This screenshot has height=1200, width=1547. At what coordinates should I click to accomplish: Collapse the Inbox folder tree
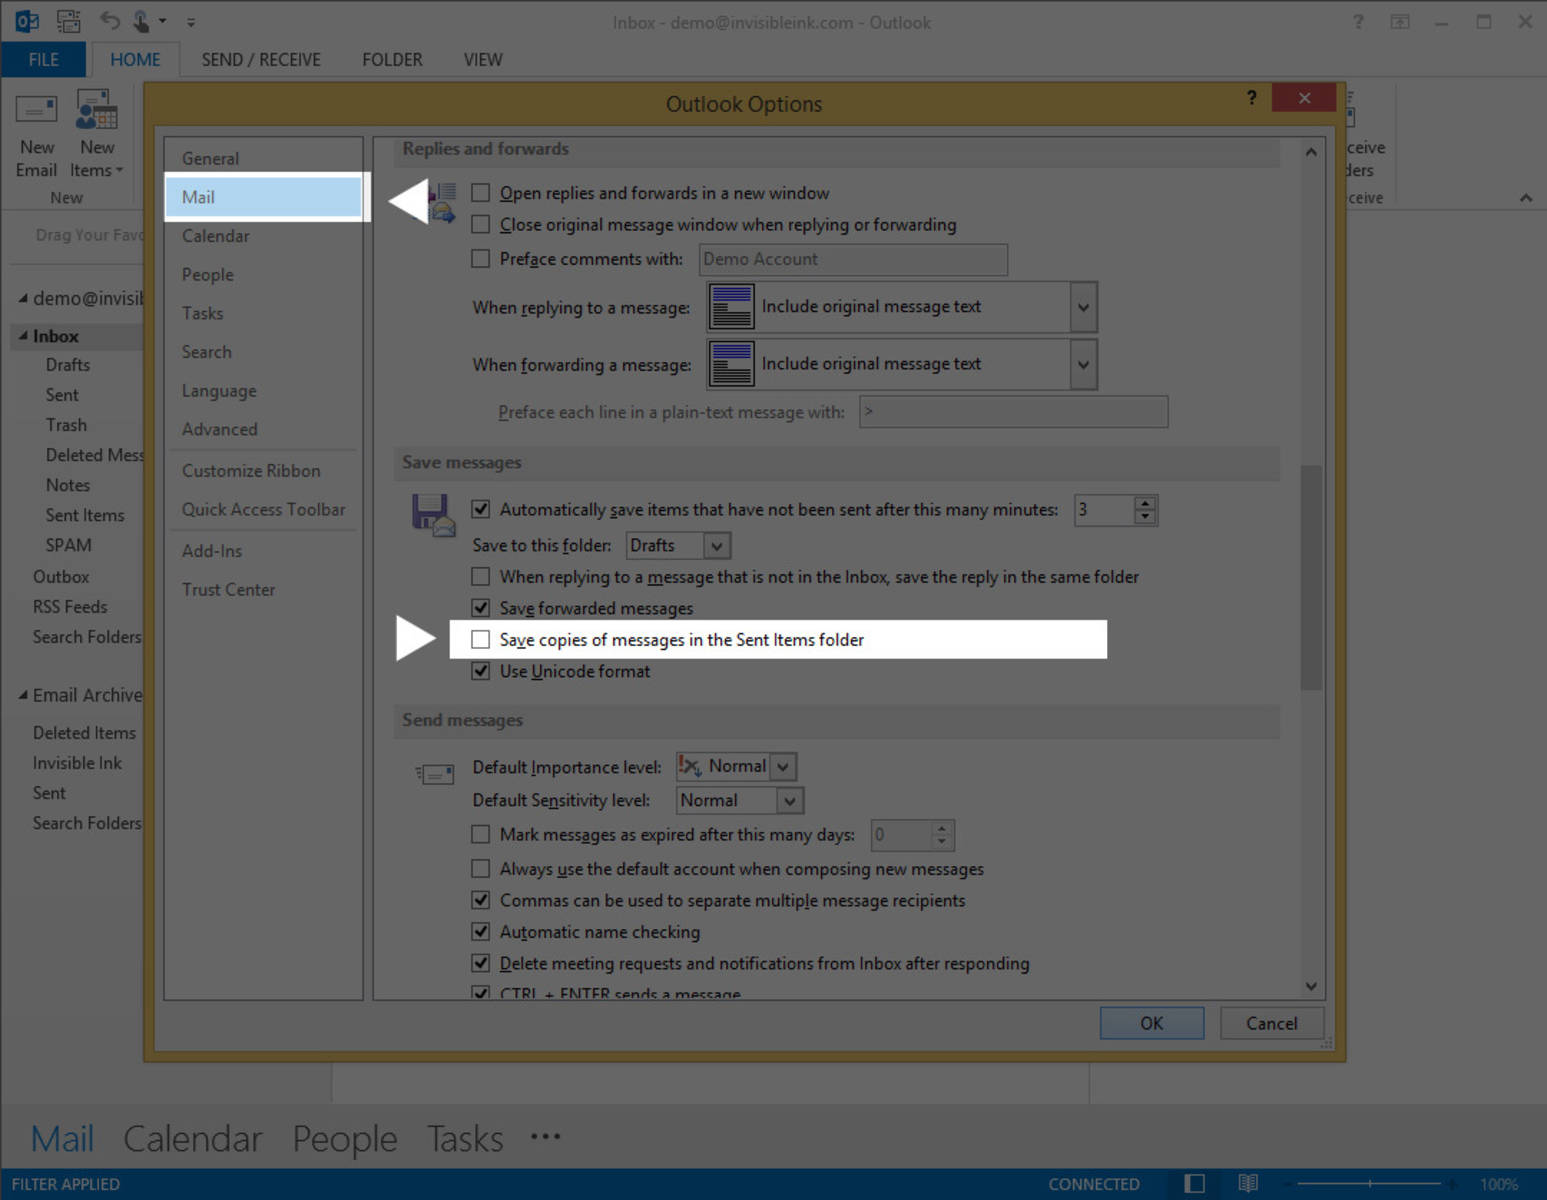[23, 336]
